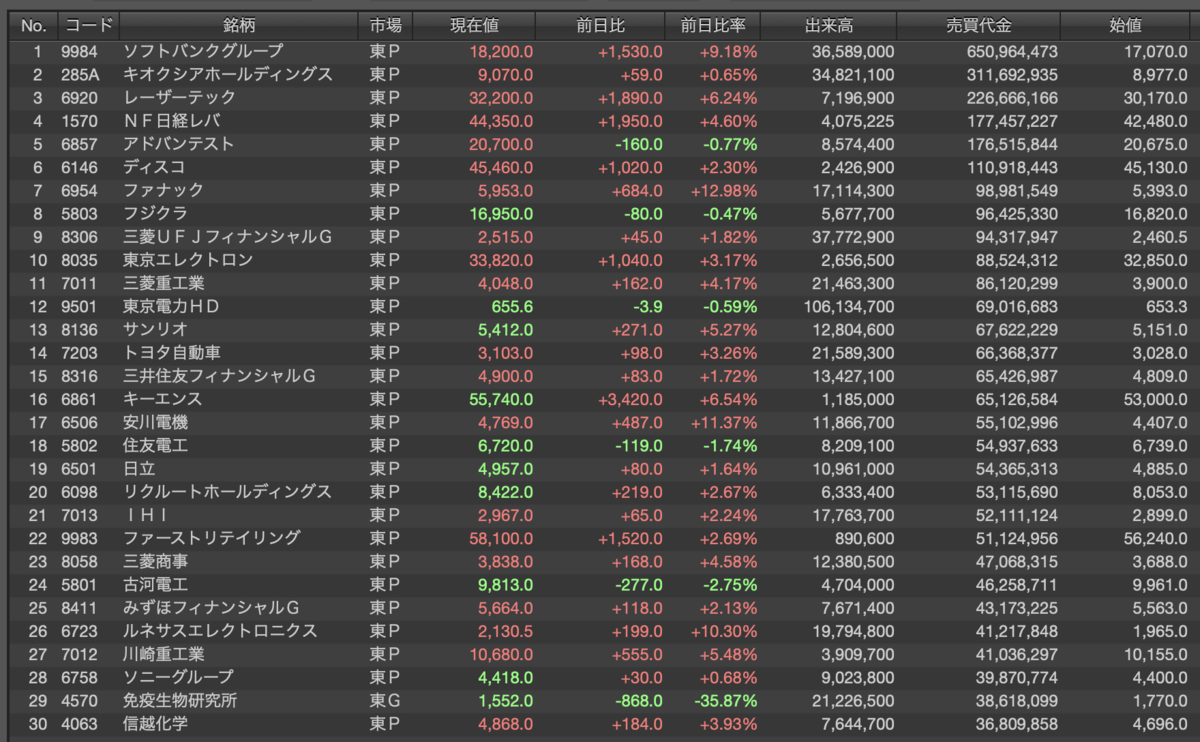Click the 前日比 column header
The height and width of the screenshot is (742, 1200).
pyautogui.click(x=600, y=25)
